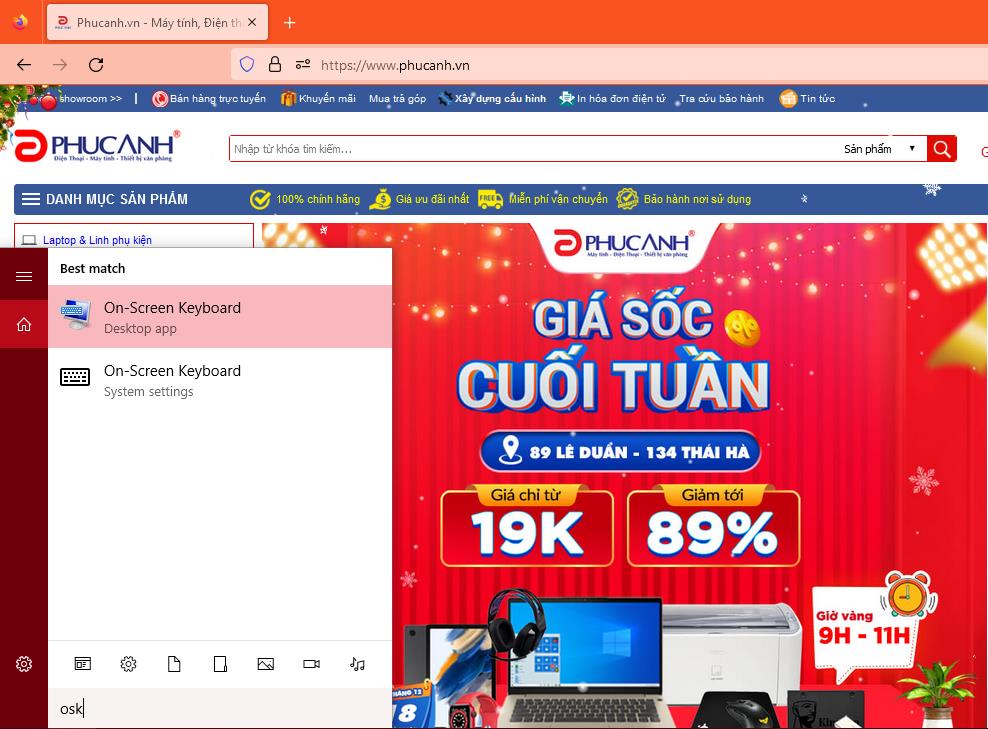Image resolution: width=988 pixels, height=729 pixels.
Task: Click the 100% chính hãng checkmark icon
Action: coord(260,199)
